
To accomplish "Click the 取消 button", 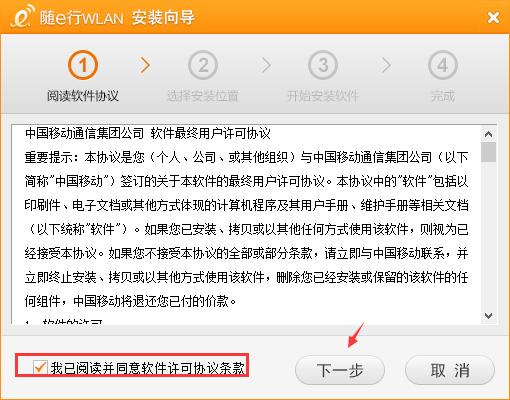I will [x=450, y=370].
